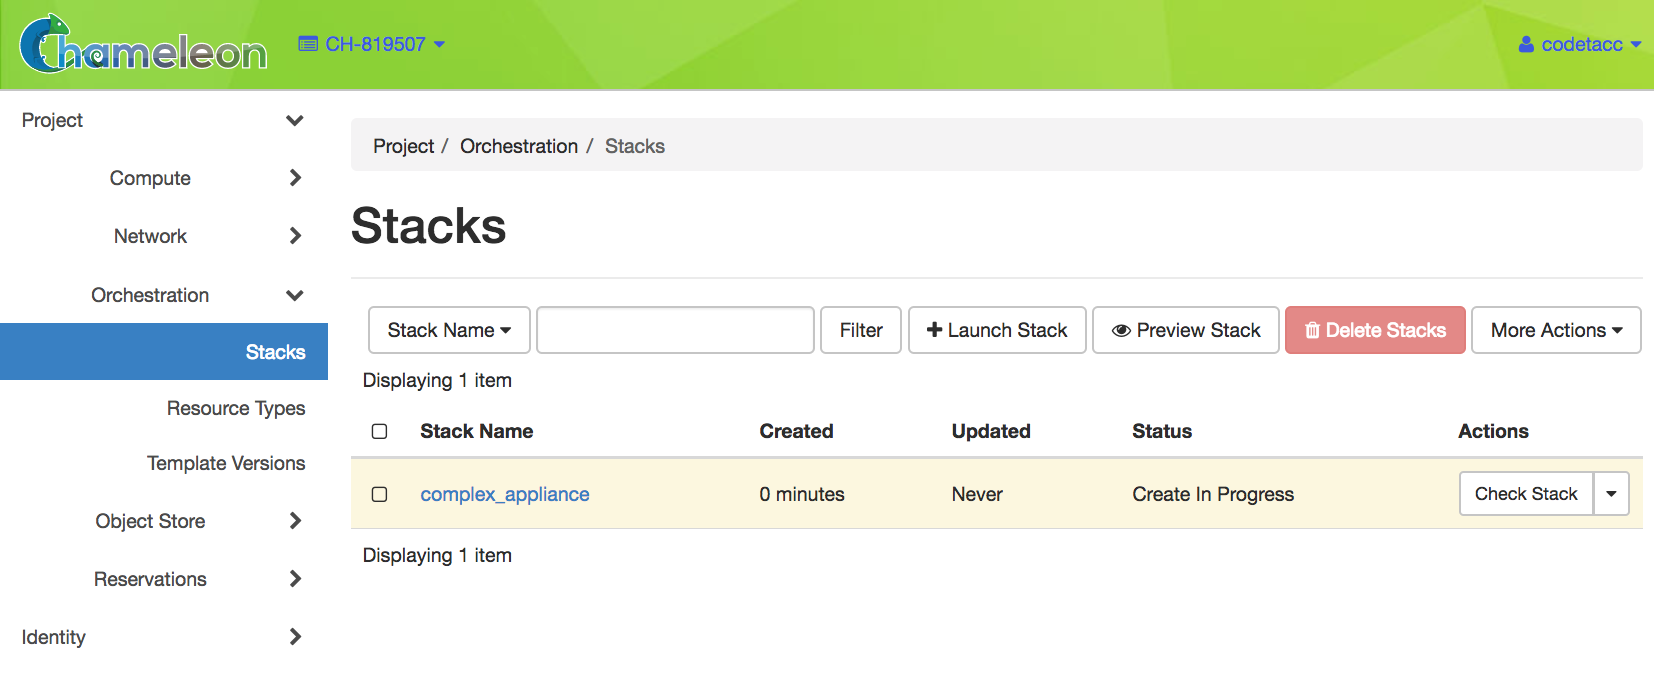Click the Created column header
The image size is (1654, 677).
pyautogui.click(x=796, y=431)
